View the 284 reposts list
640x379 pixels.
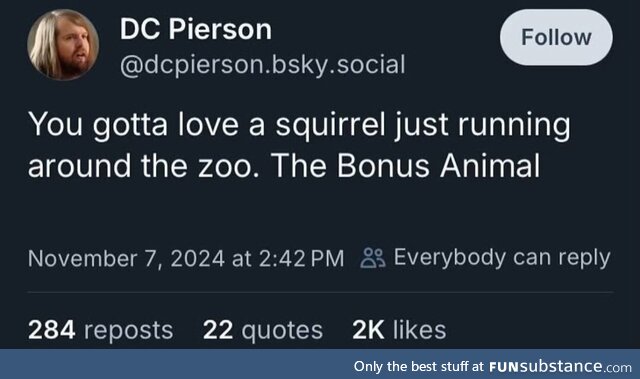100,330
